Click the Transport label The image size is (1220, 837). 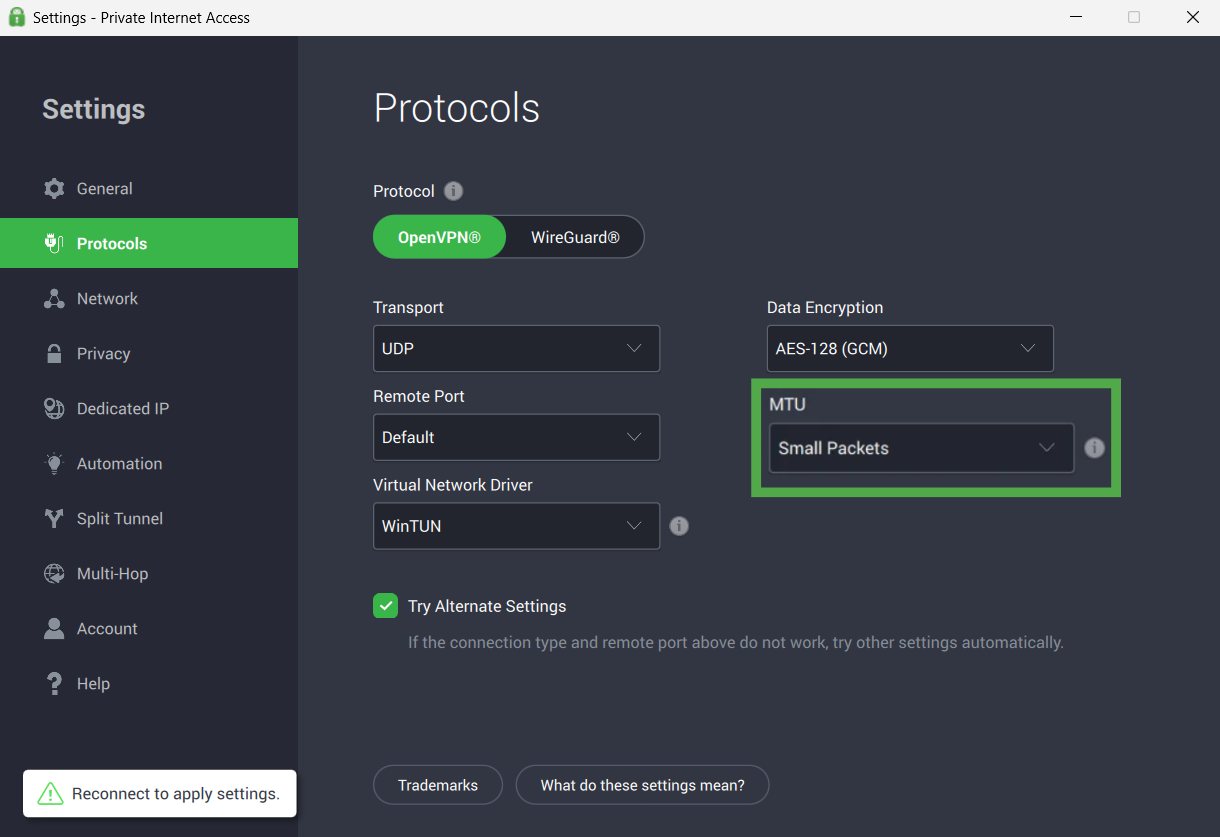point(408,307)
